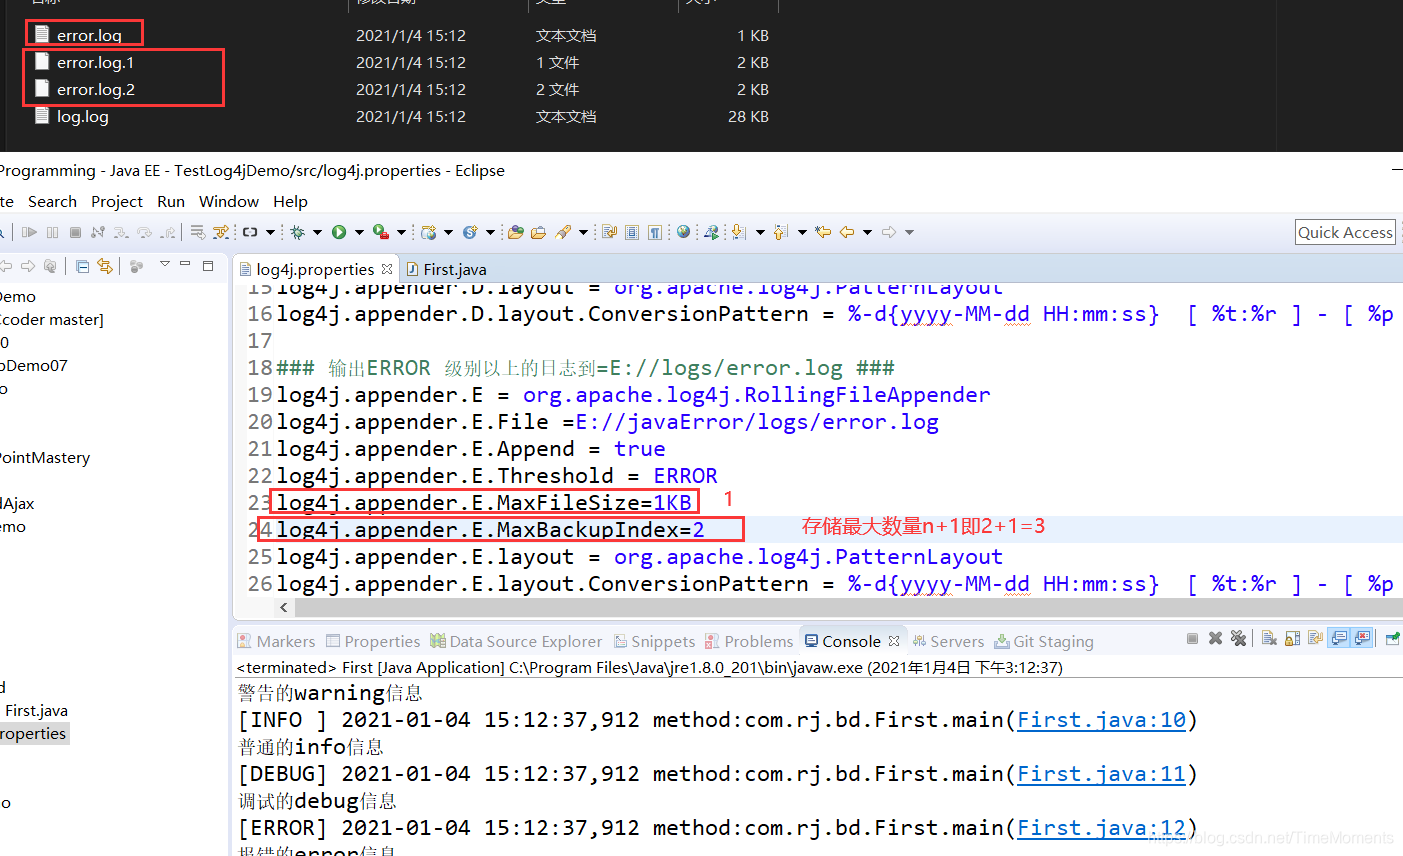Switch to the First.java editor tab
This screenshot has height=856, width=1403.
(446, 269)
